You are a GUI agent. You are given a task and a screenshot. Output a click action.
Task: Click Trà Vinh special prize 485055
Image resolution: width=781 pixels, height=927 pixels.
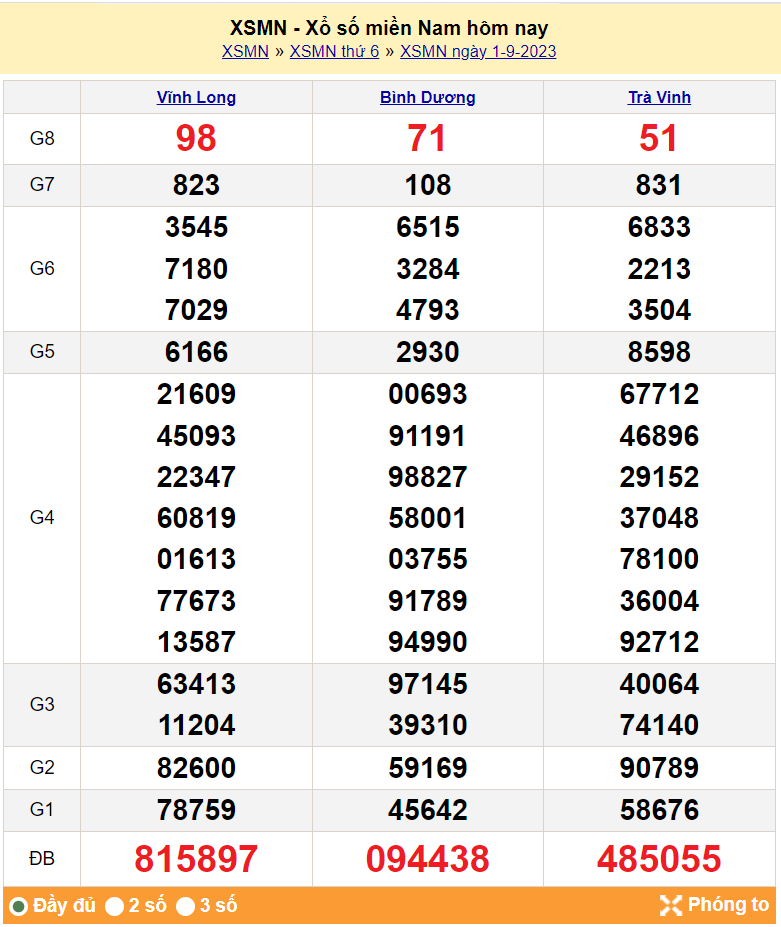point(659,859)
